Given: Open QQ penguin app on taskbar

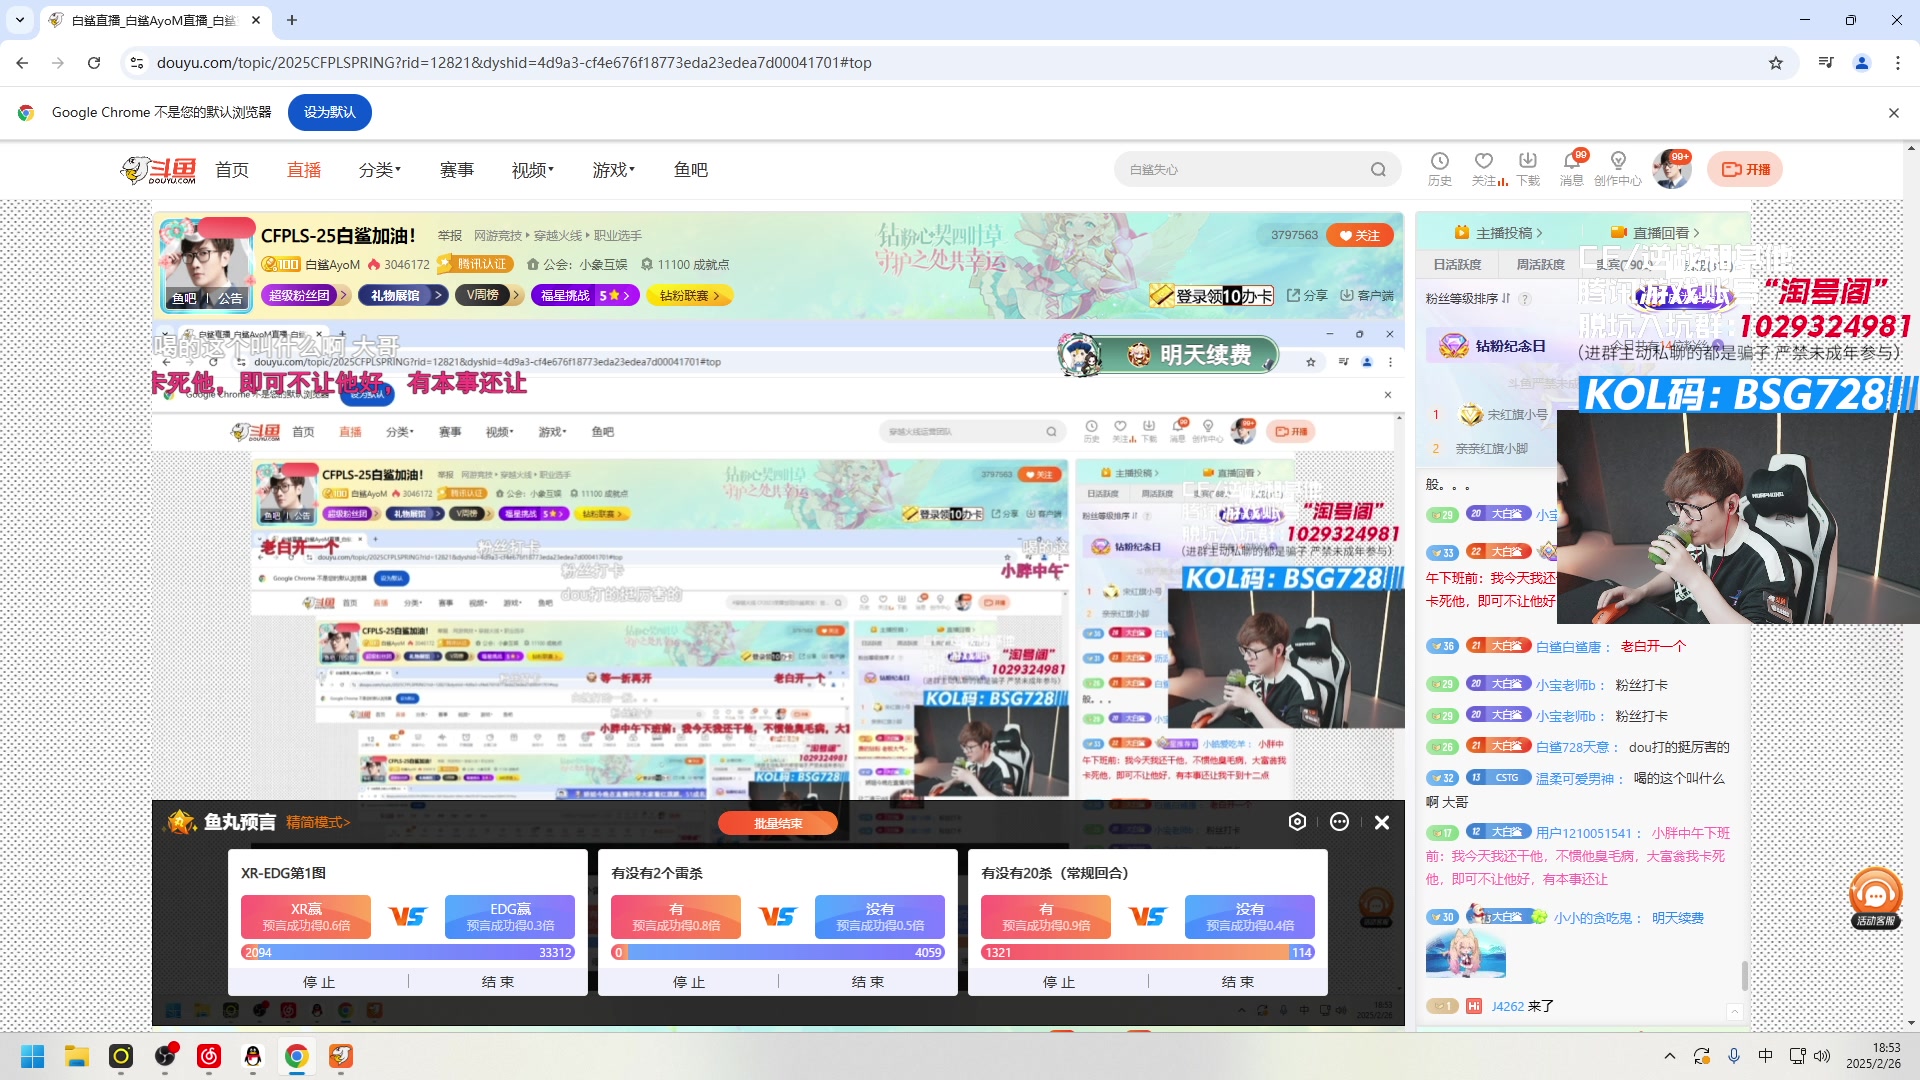Looking at the screenshot, I should [x=253, y=1056].
